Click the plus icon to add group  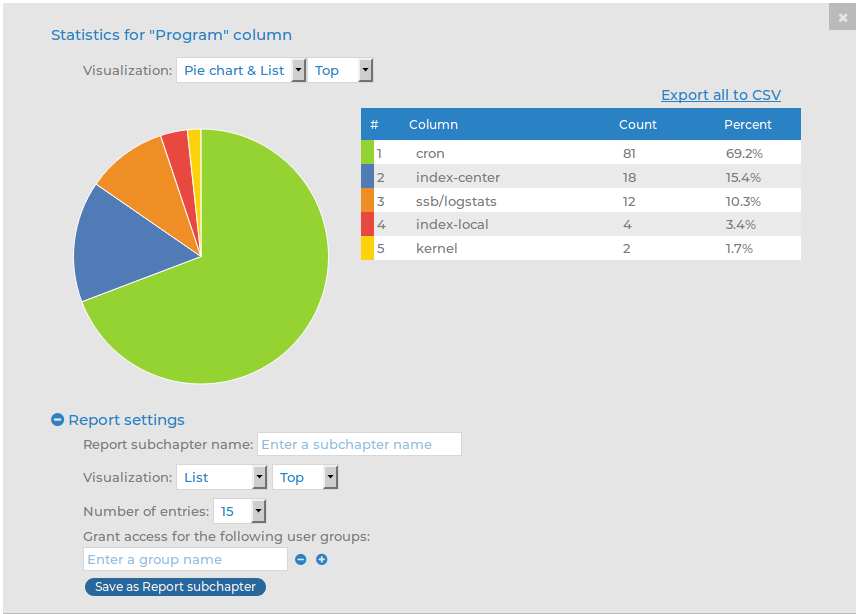[322, 560]
